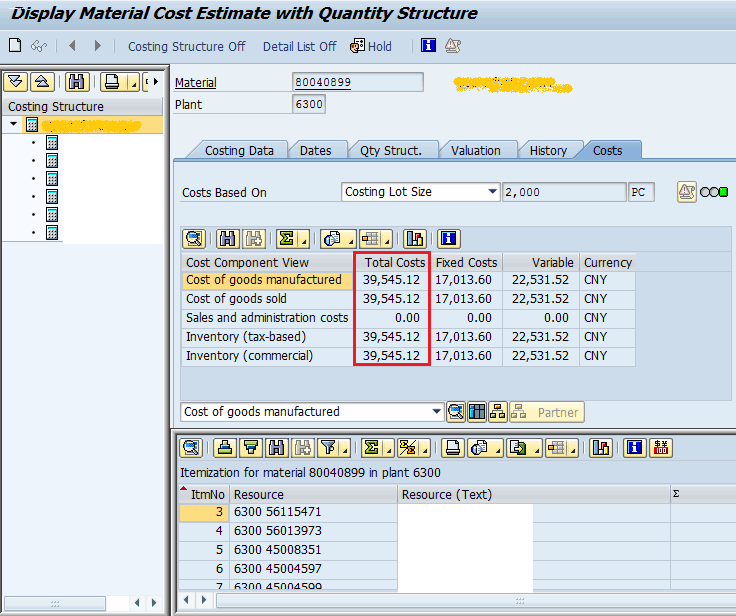Select Inventory (commercial) row

coord(408,356)
